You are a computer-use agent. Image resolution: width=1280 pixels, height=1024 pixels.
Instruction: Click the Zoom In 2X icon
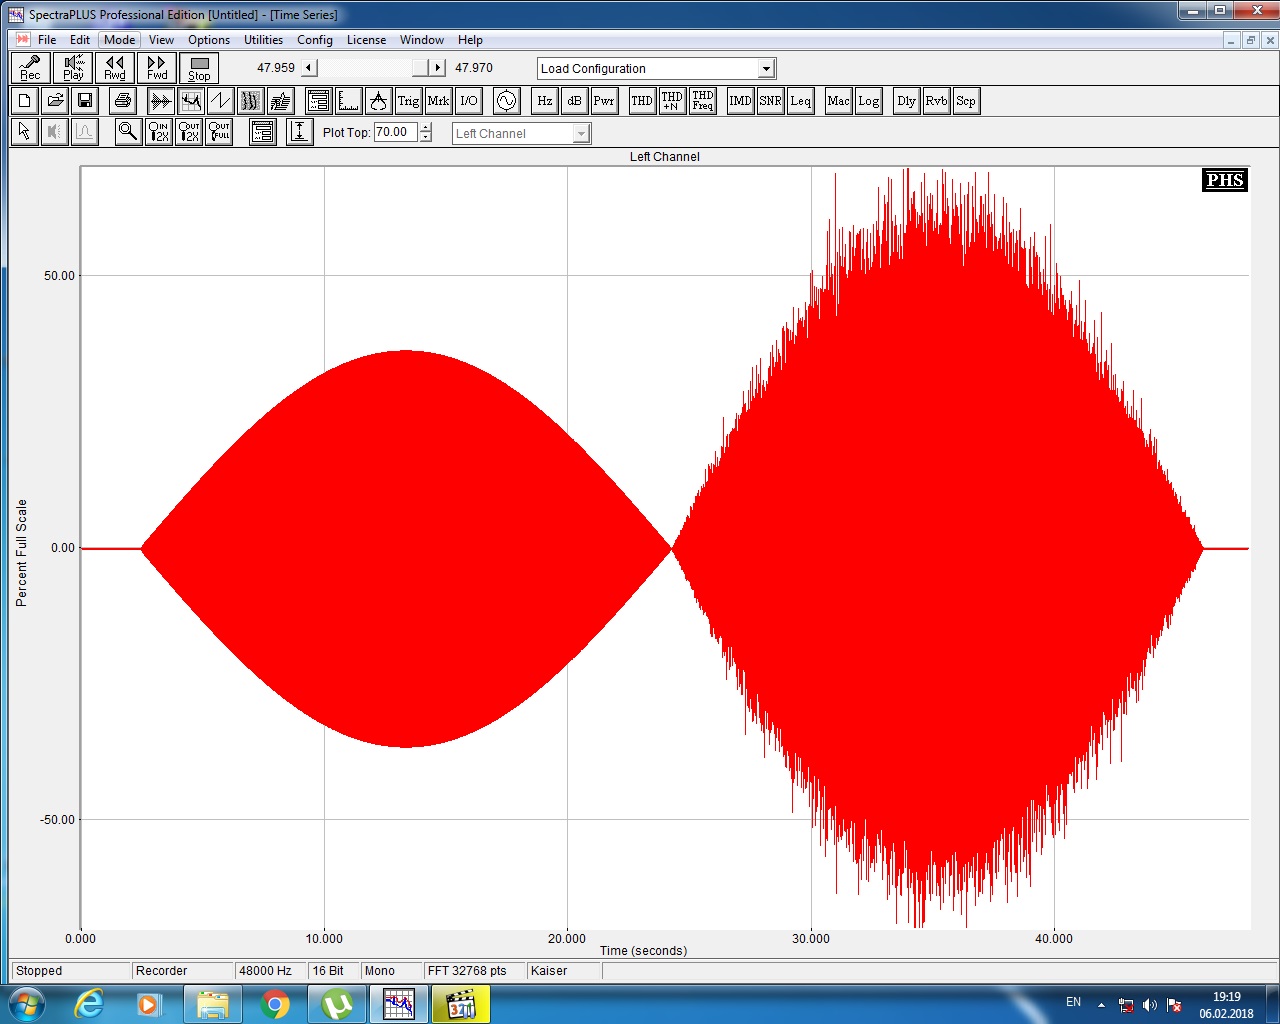click(159, 132)
